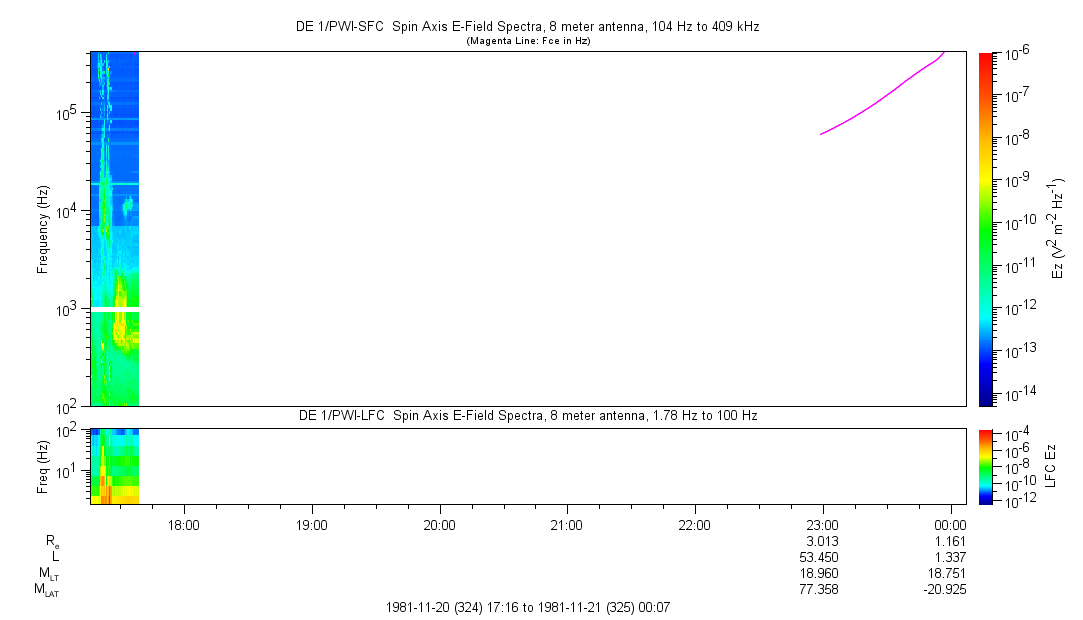Click the 00:00 time tick label
This screenshot has width=1083, height=620.
point(950,525)
